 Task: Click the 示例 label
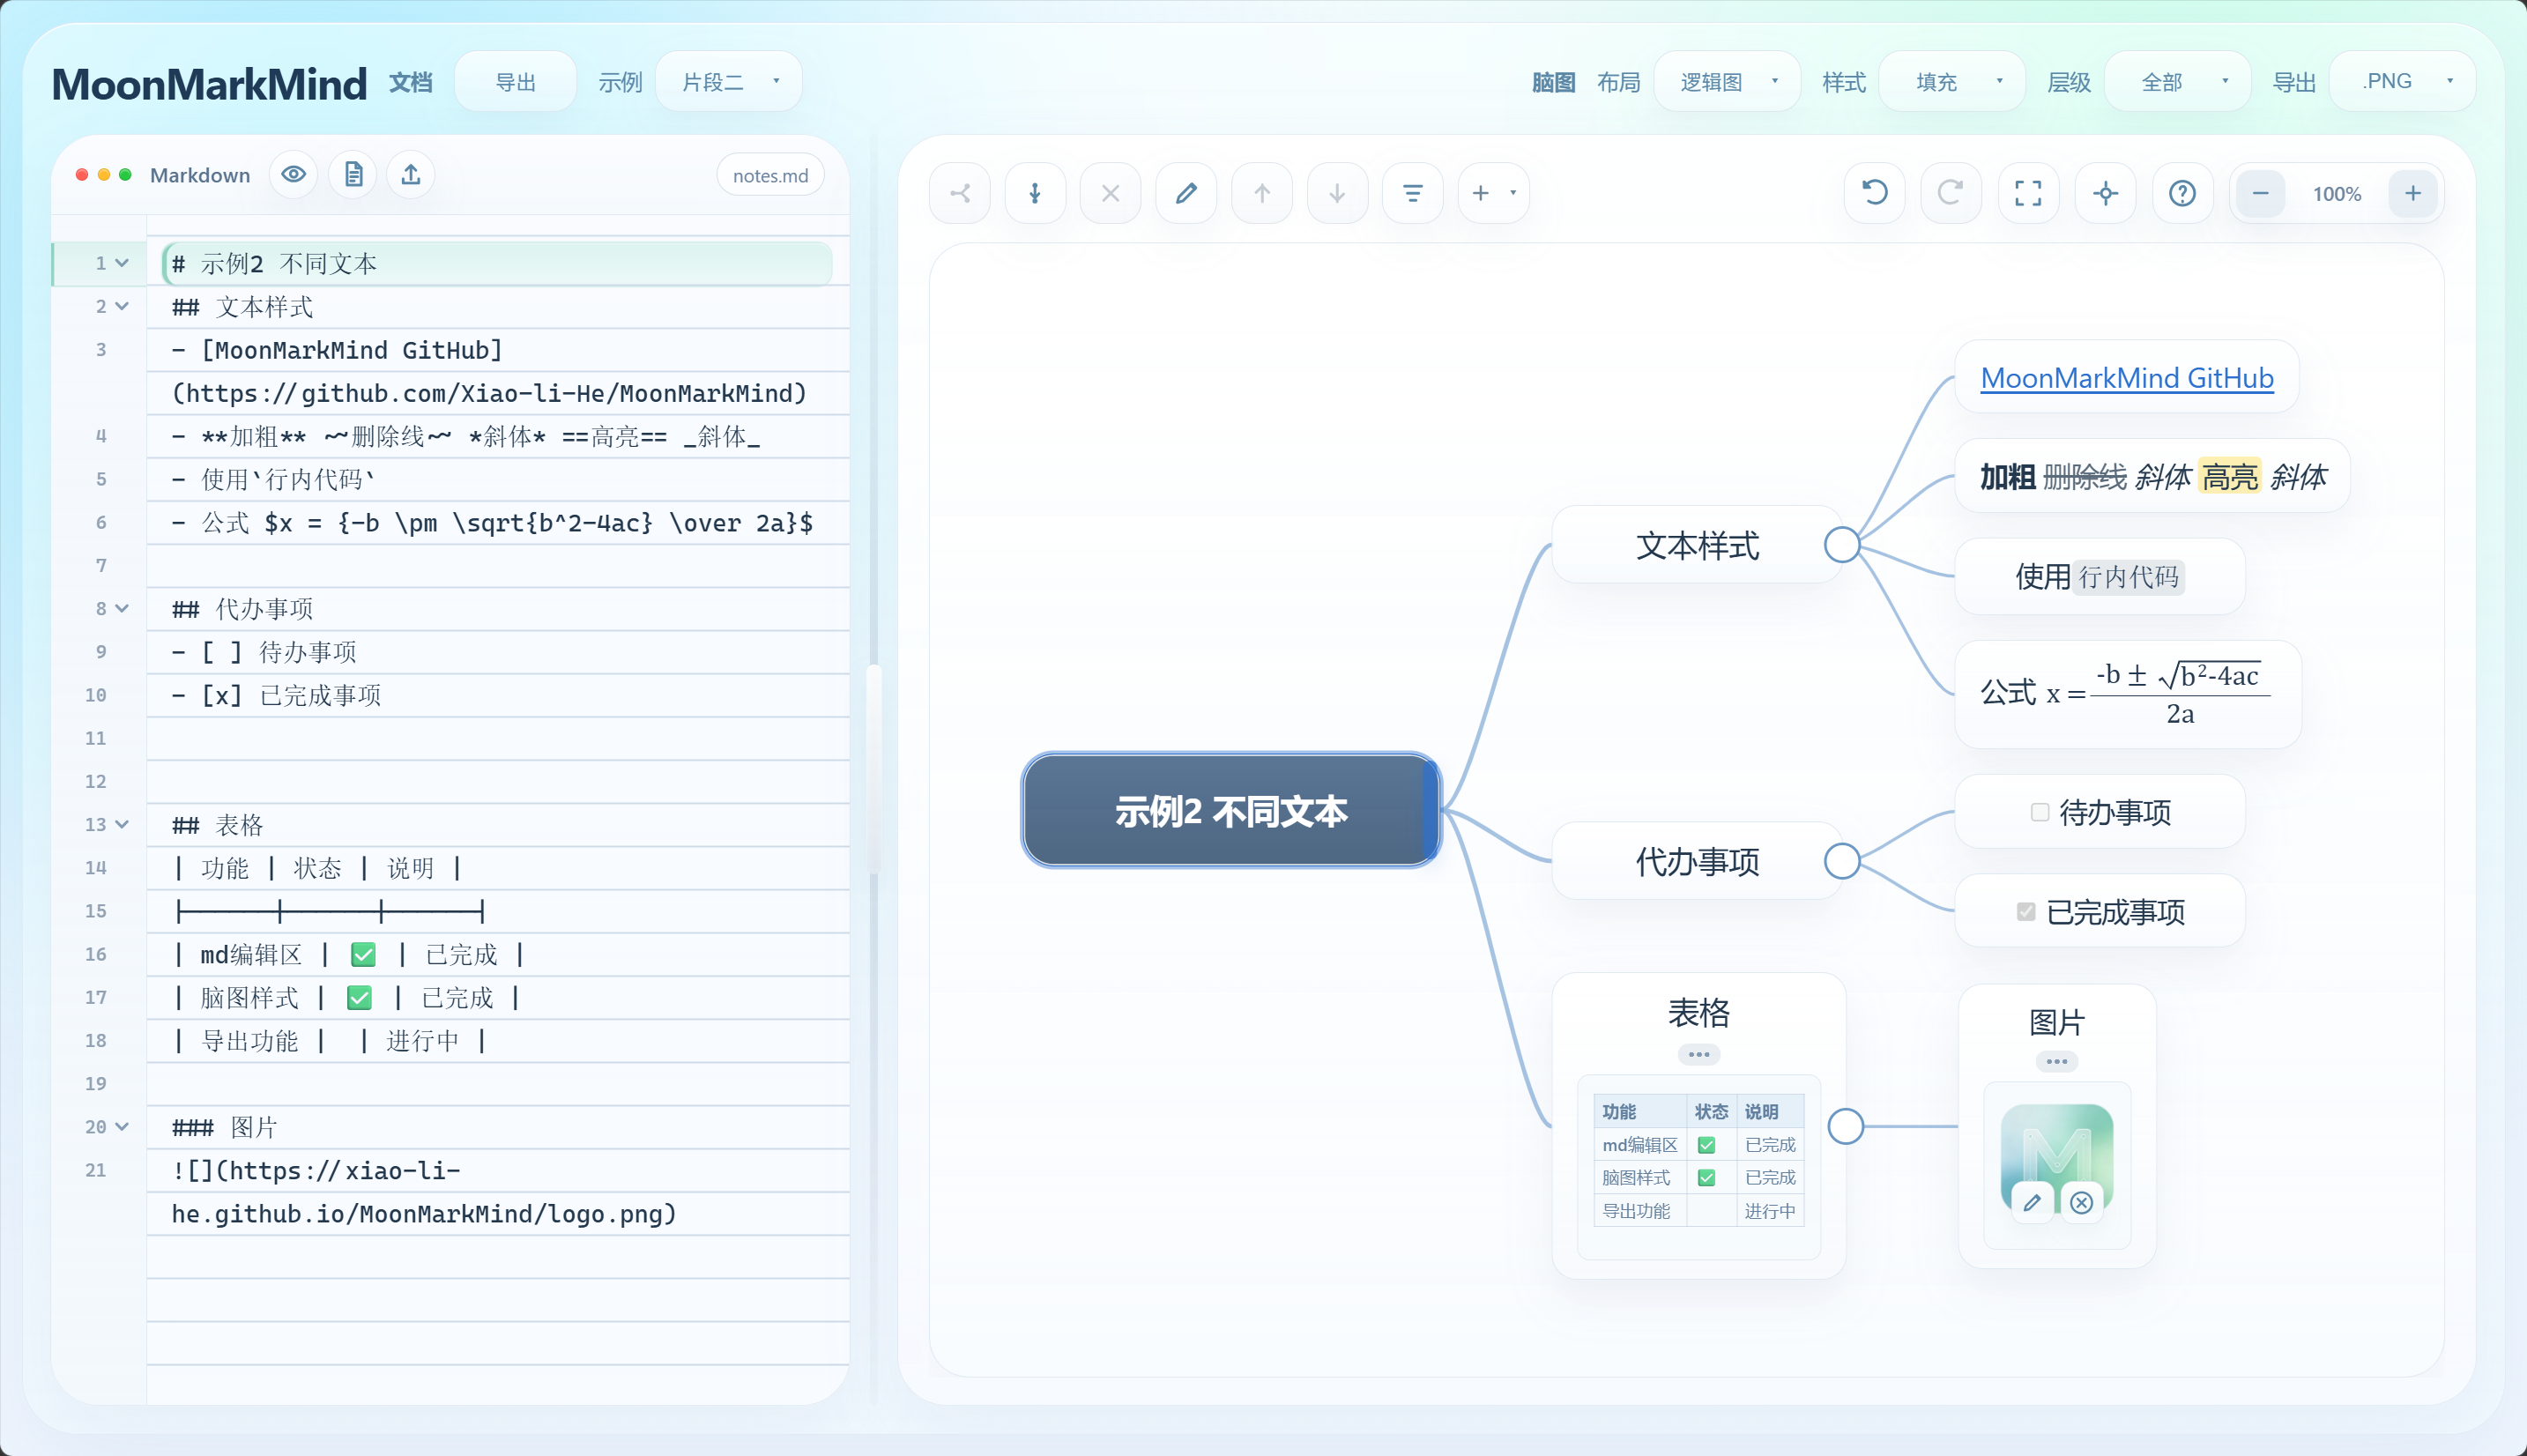click(x=620, y=82)
